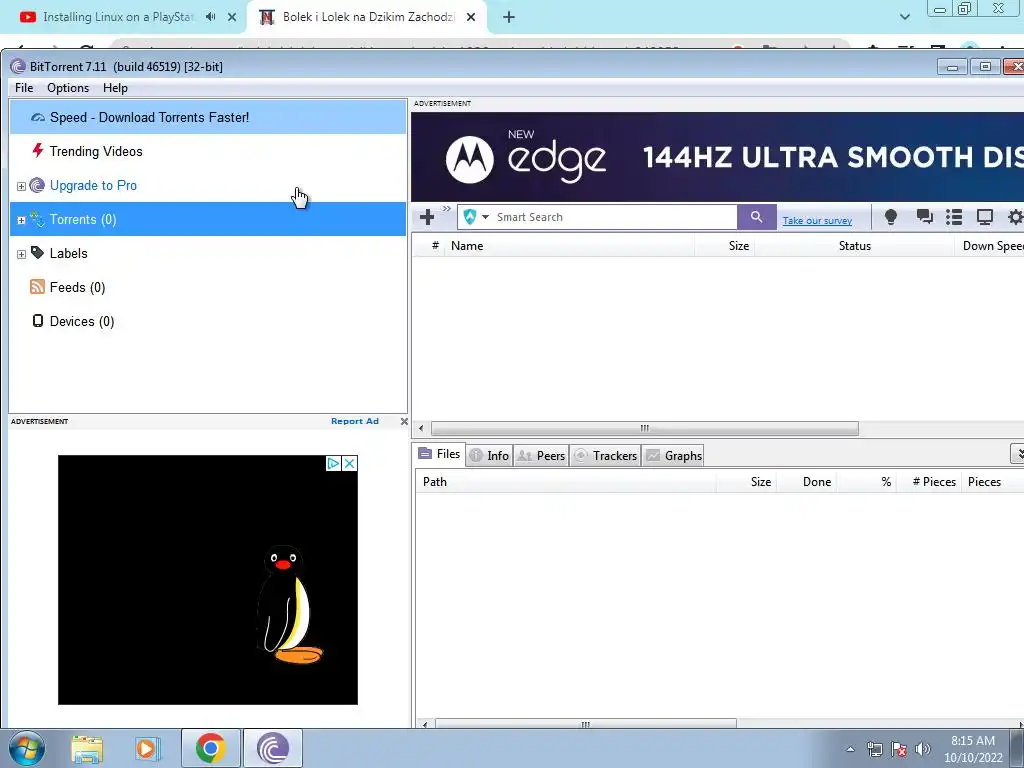
Task: Show hidden tray icons arrow
Action: pos(850,749)
